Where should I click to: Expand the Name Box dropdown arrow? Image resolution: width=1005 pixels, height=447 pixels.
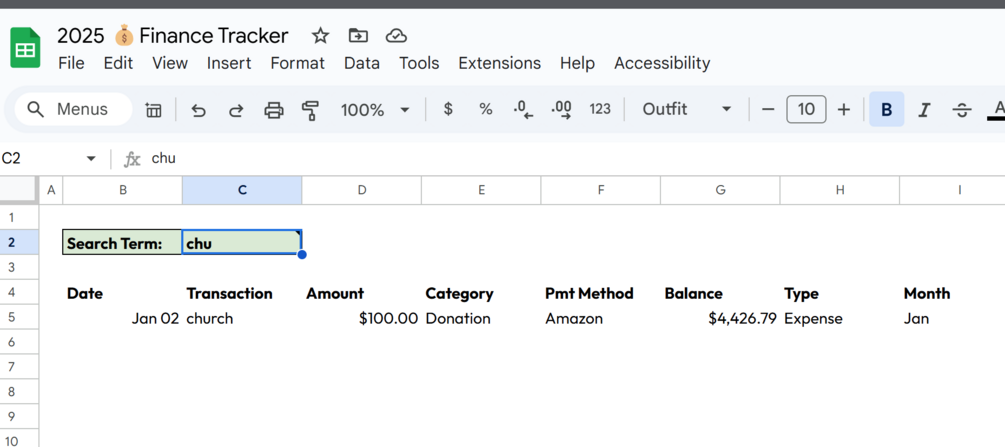tap(91, 159)
